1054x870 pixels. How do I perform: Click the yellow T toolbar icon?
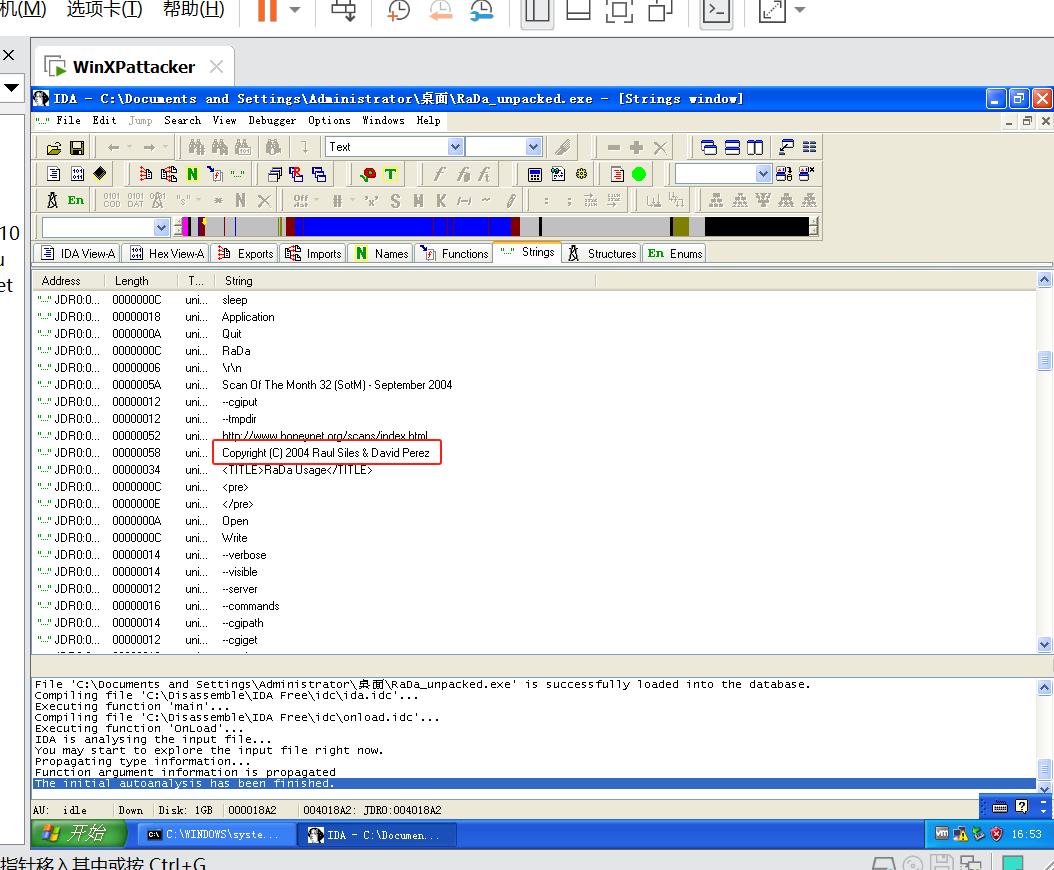click(390, 175)
